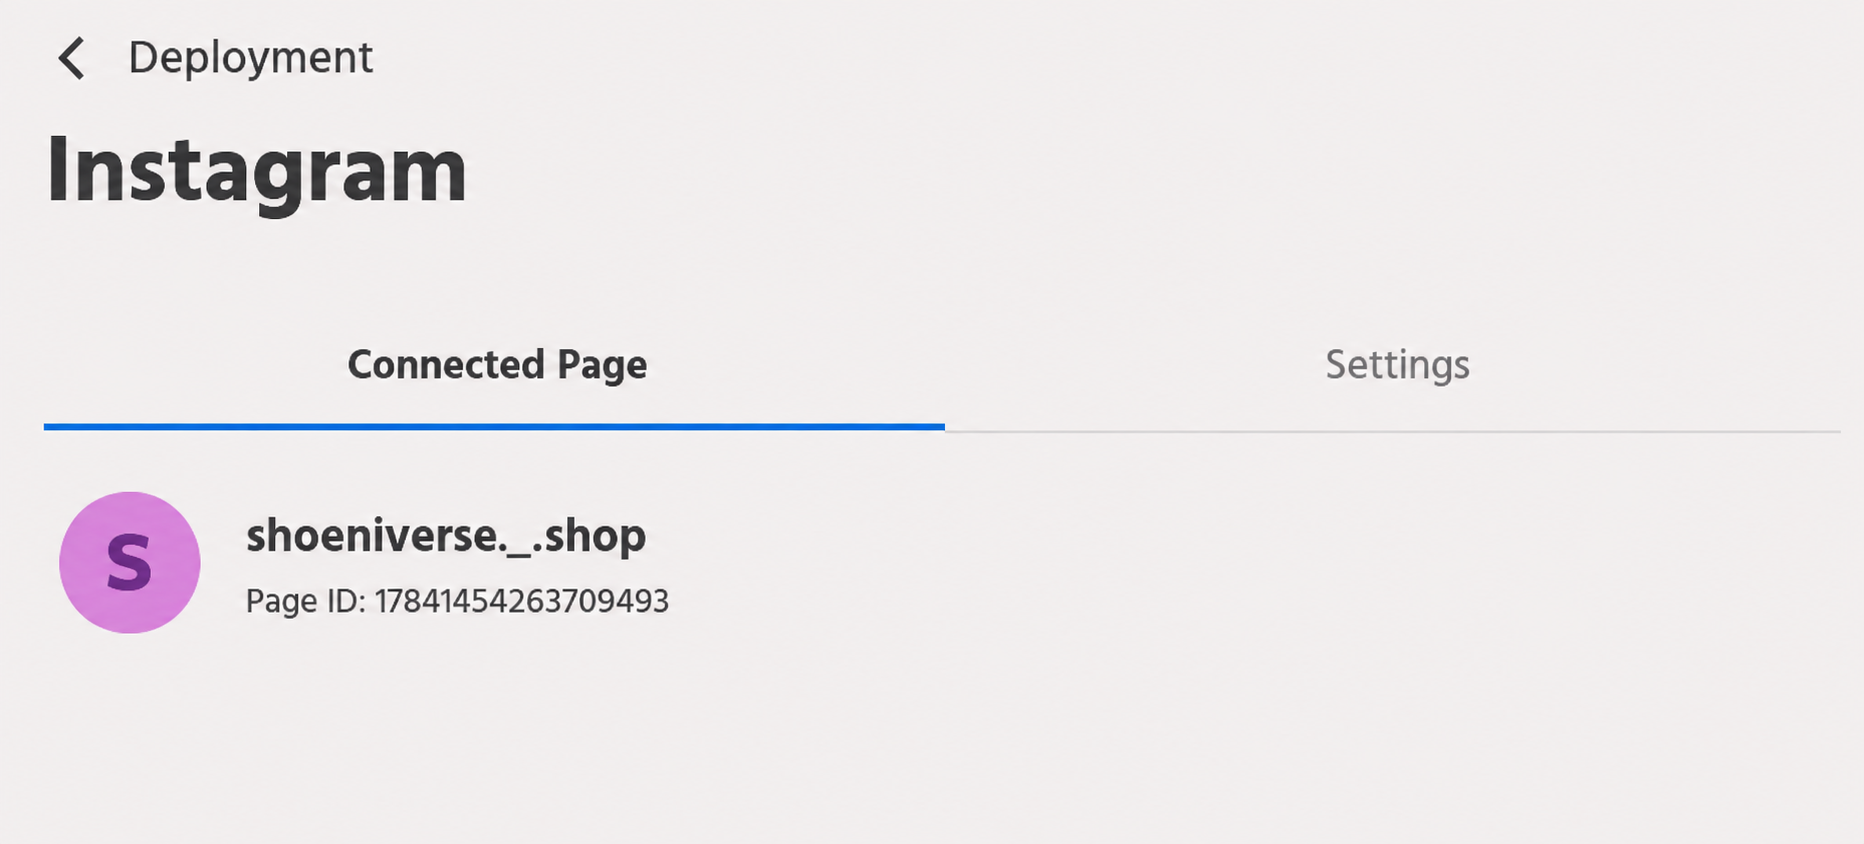
Task: Return to Deployment via back arrow
Action: (71, 58)
